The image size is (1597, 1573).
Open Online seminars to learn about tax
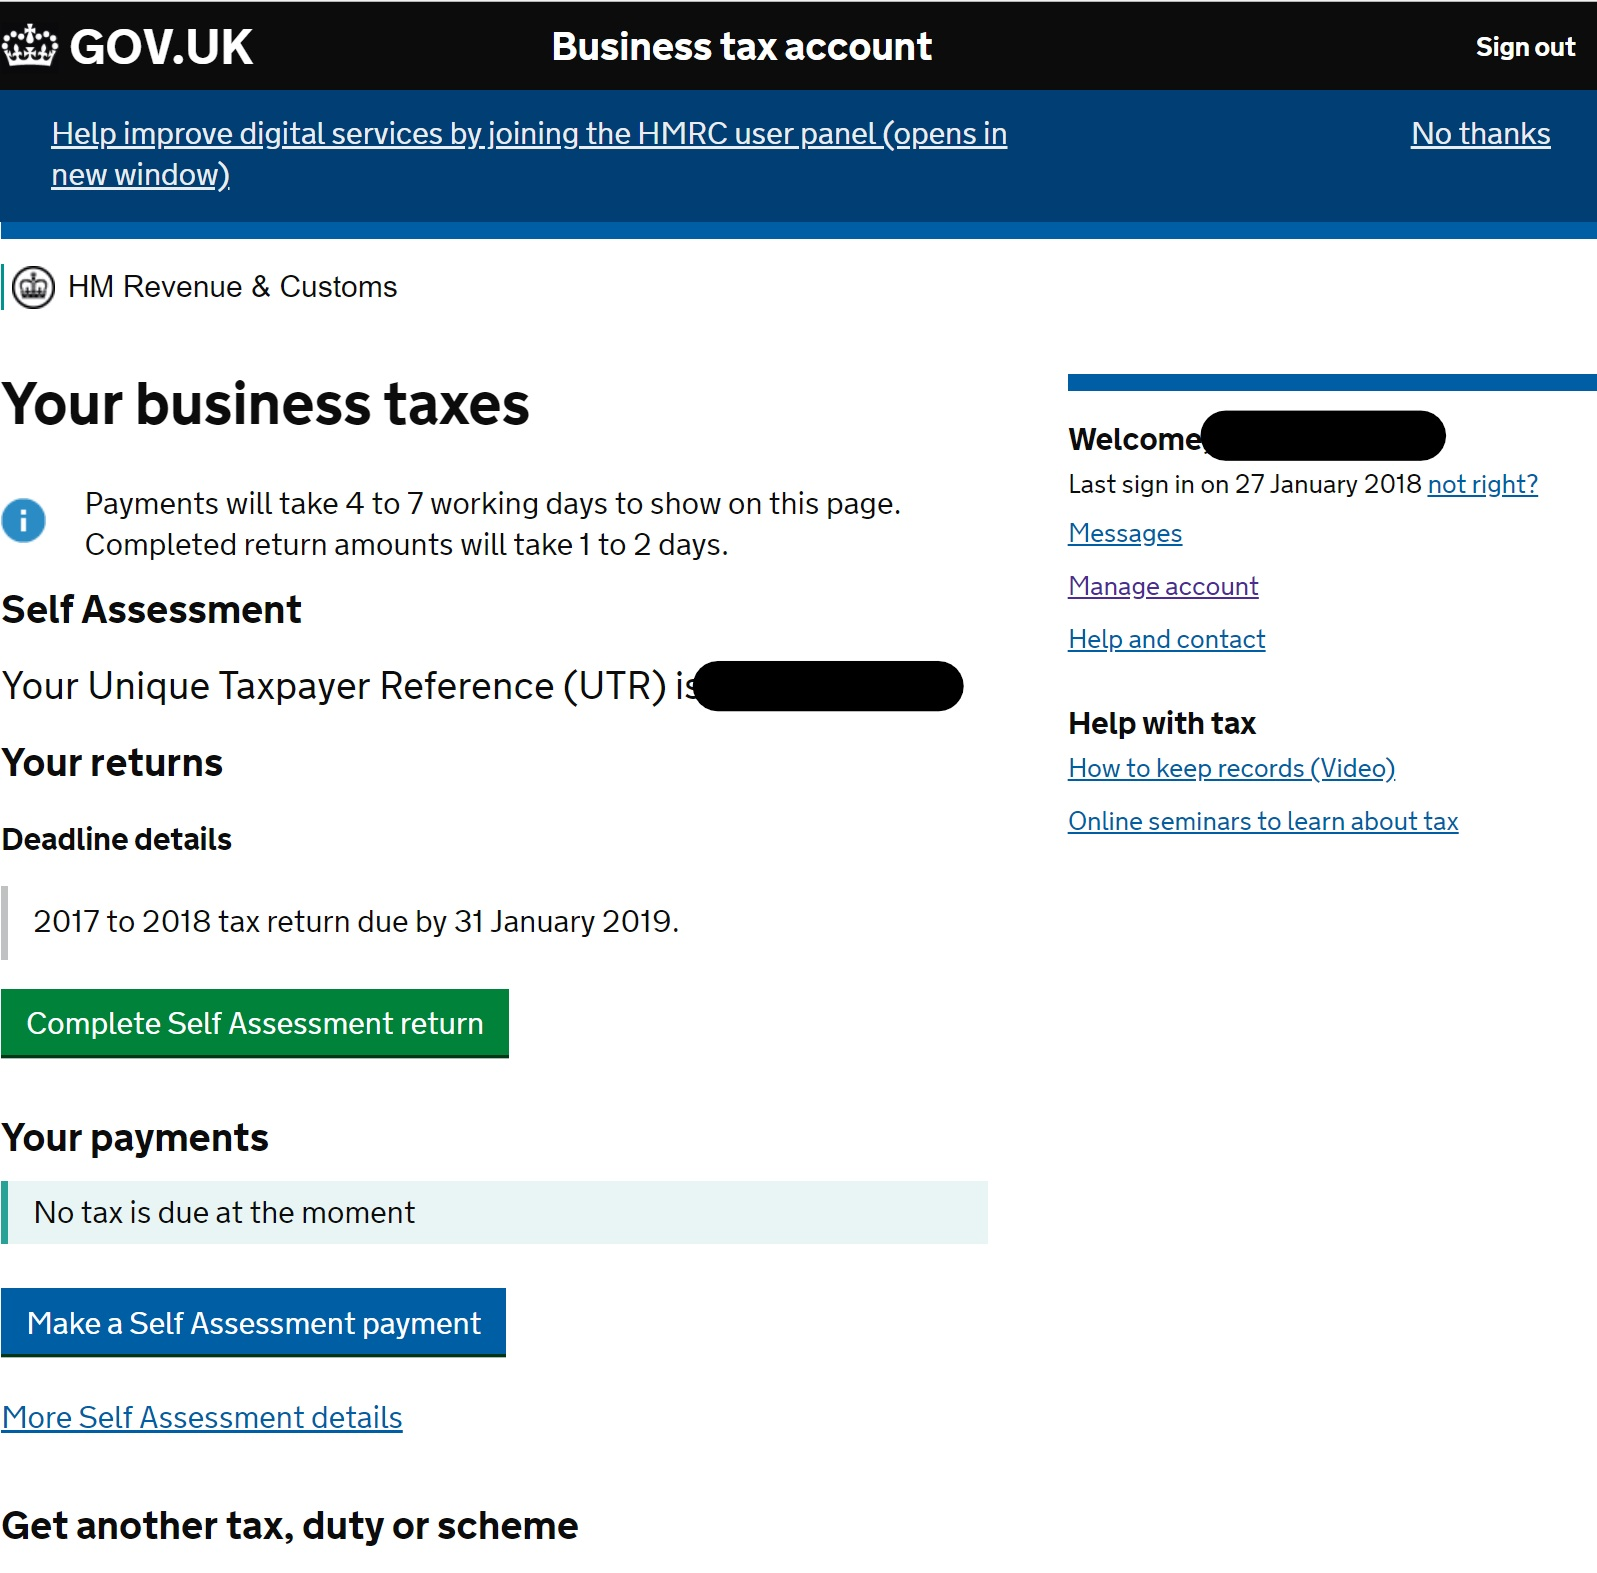pos(1263,821)
